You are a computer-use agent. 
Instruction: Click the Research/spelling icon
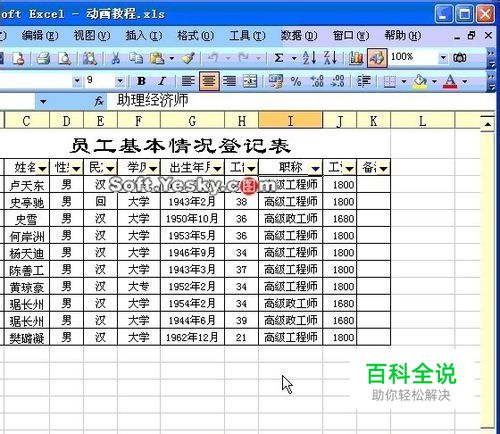click(x=89, y=58)
